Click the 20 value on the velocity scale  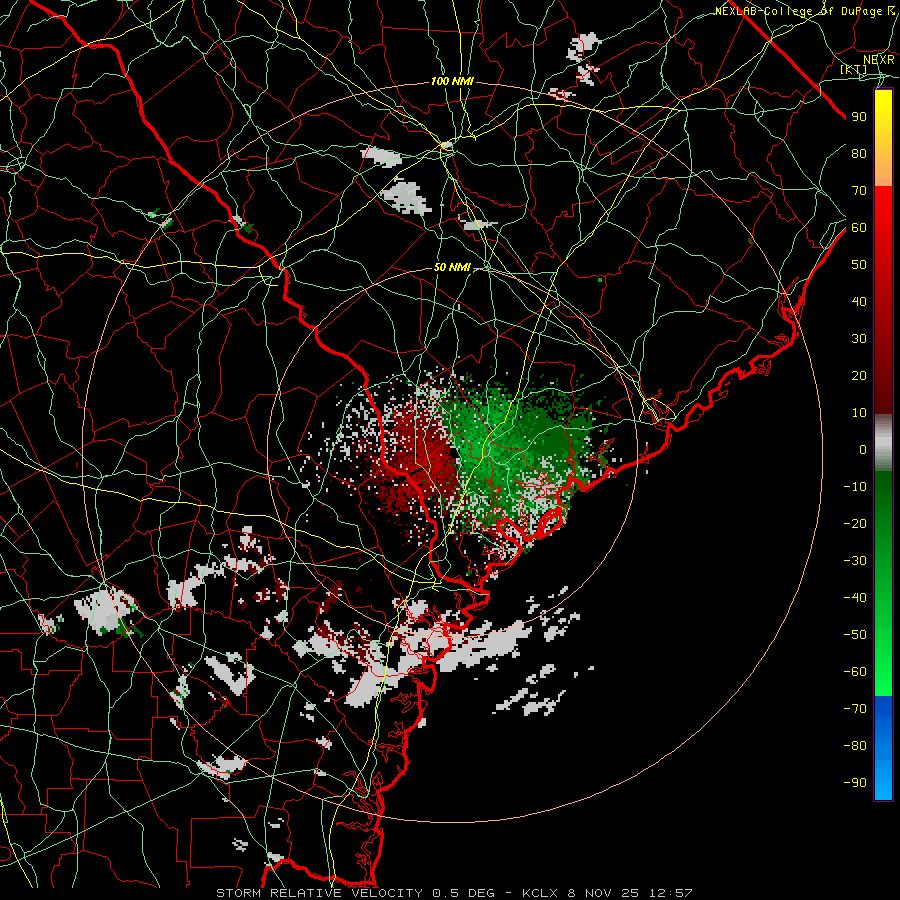pyautogui.click(x=859, y=376)
